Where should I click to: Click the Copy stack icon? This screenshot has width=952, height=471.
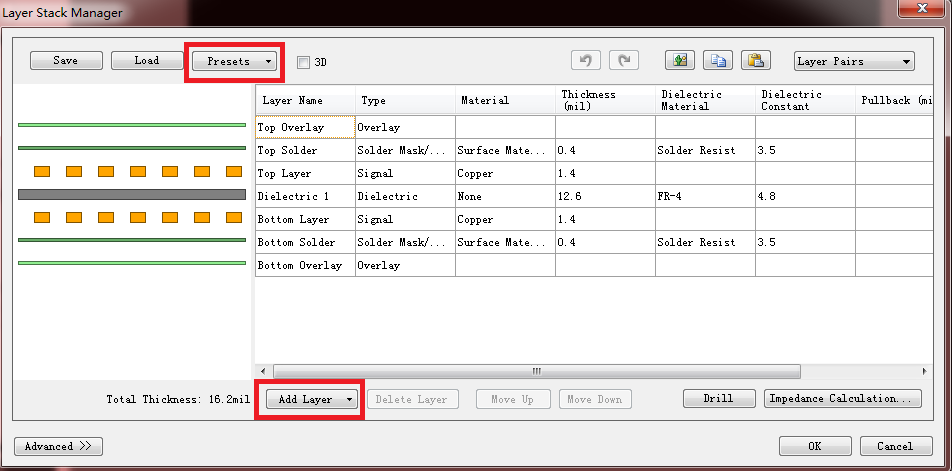pos(718,60)
